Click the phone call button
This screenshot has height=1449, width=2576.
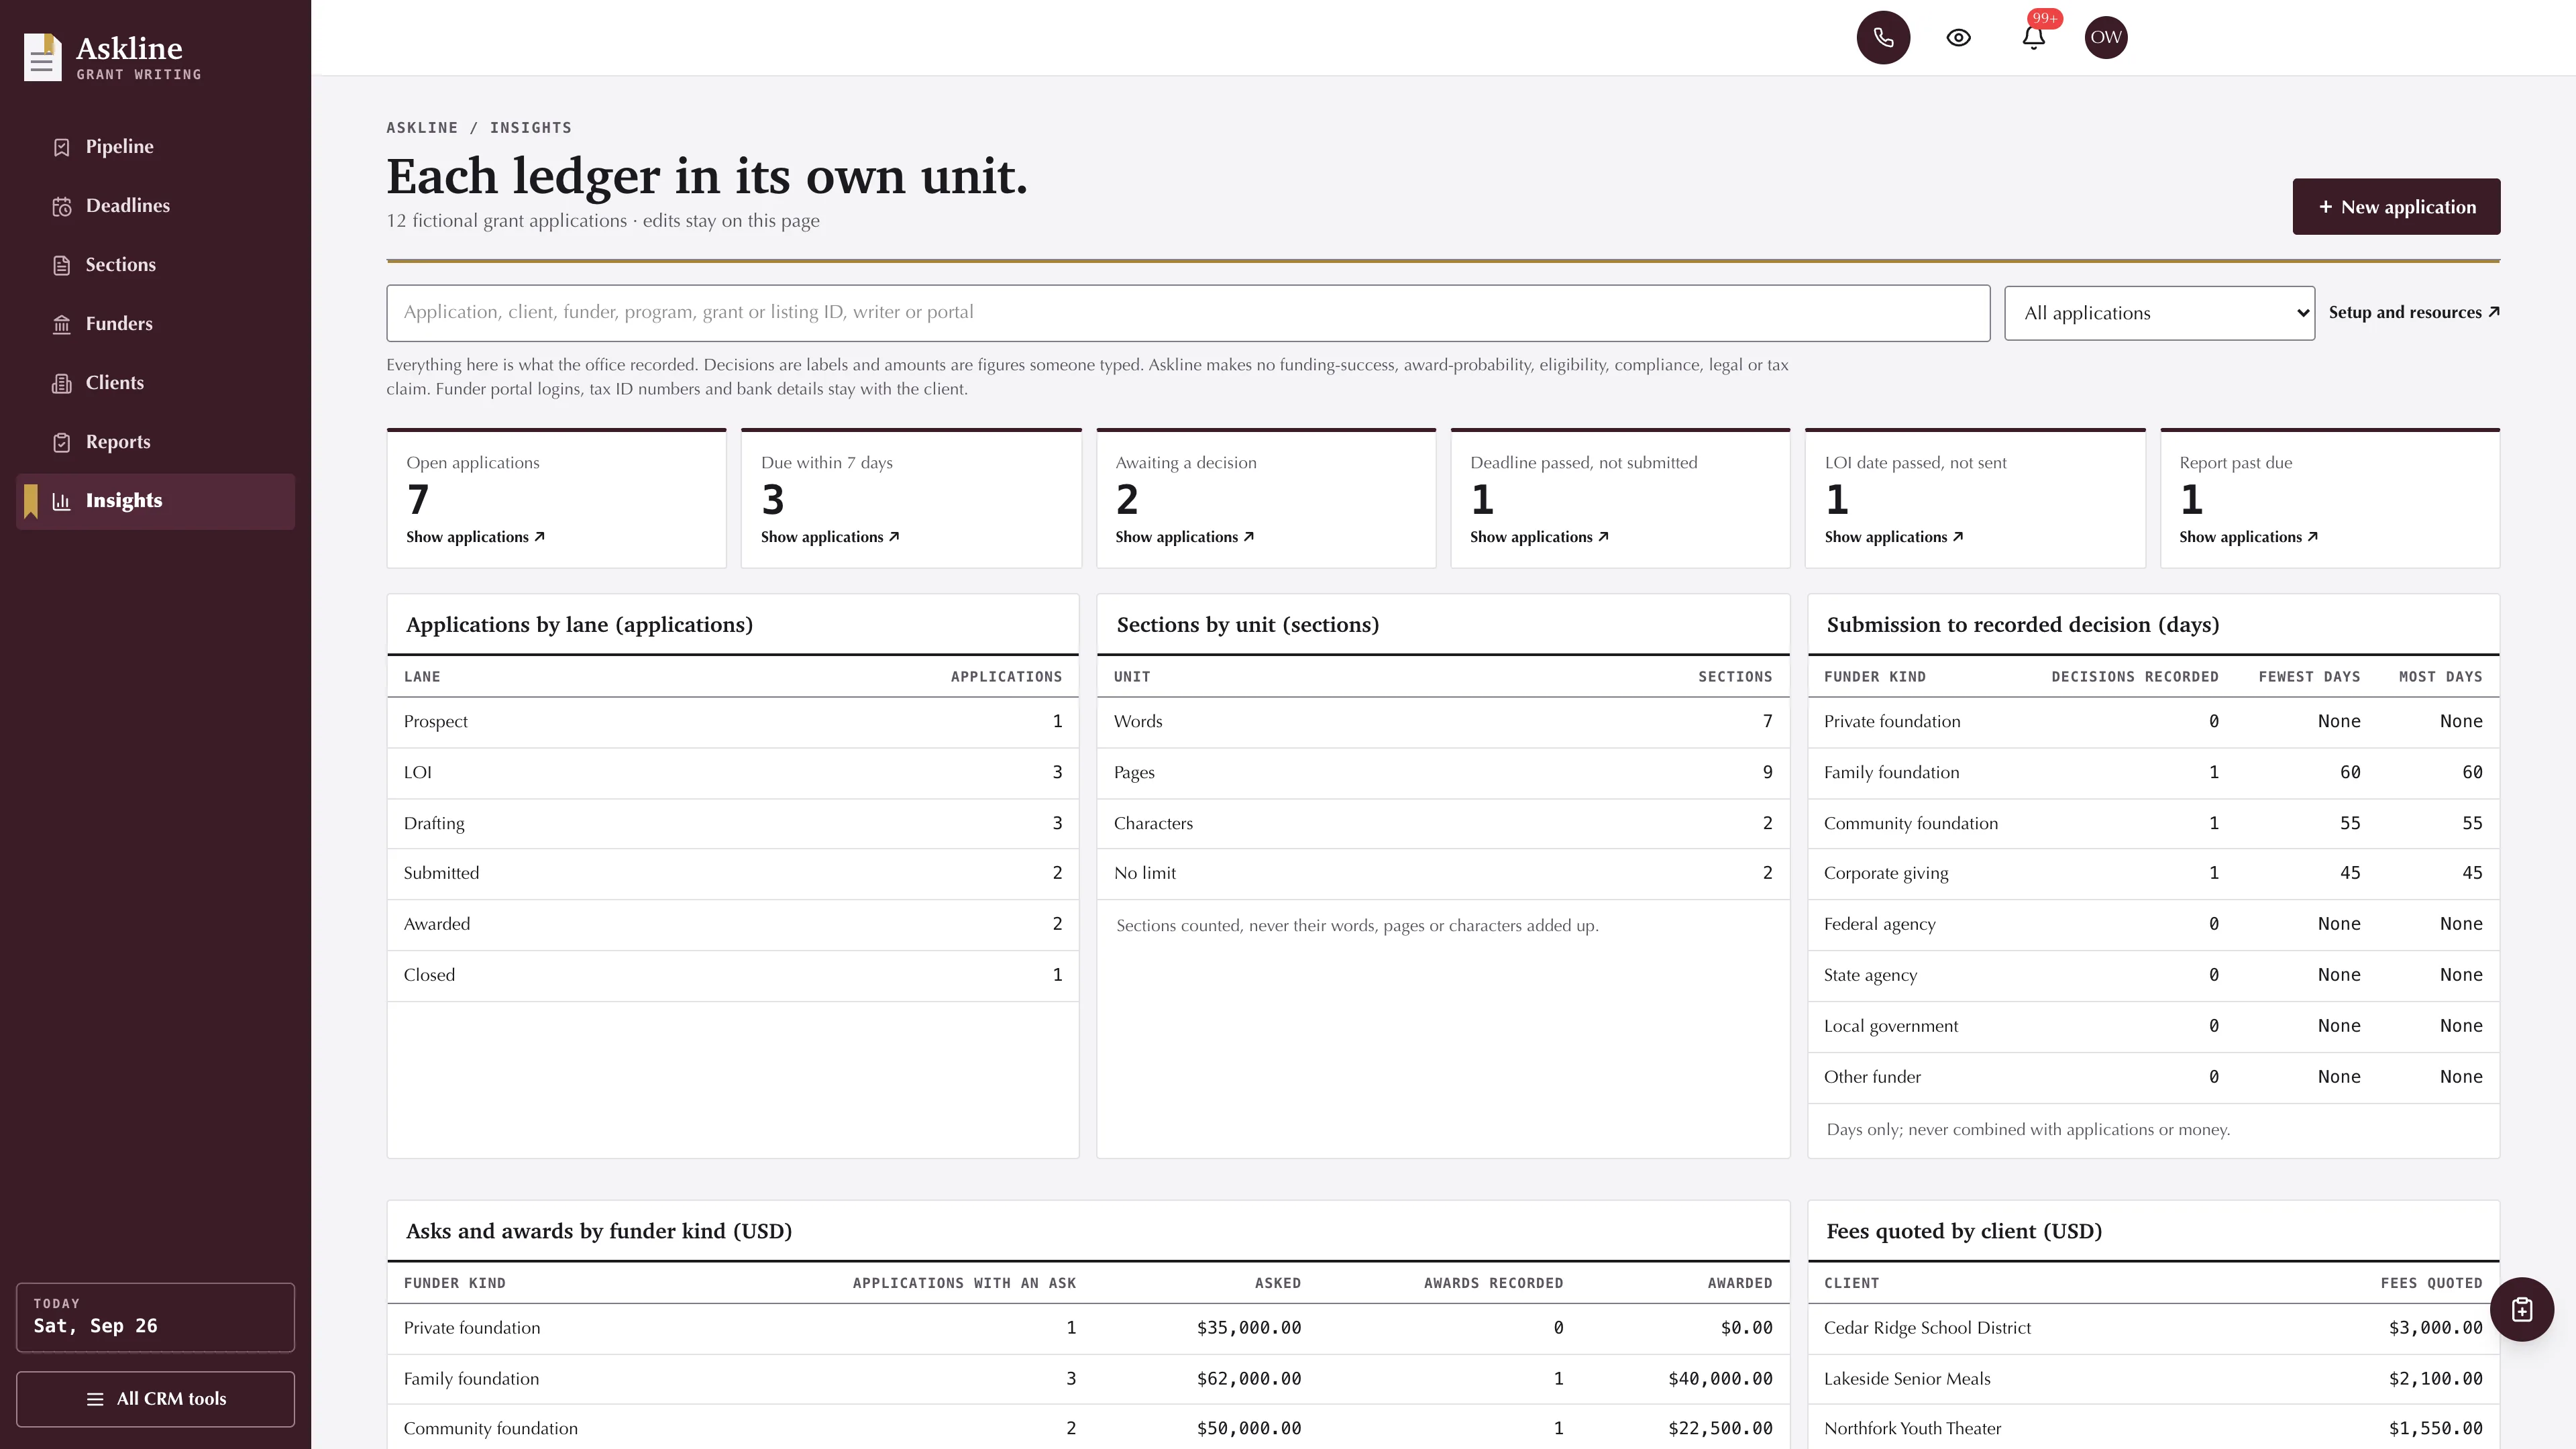1883,38
